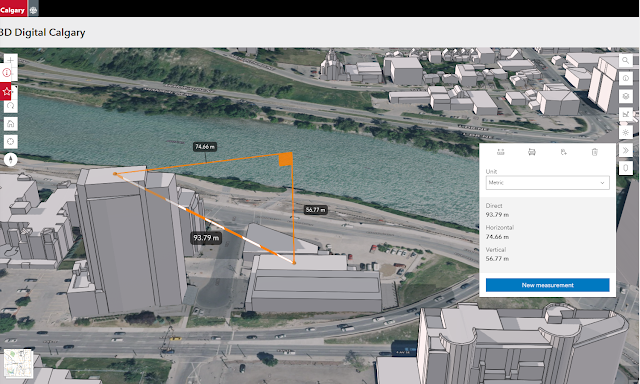Reset orientation with the compass button
The width and height of the screenshot is (640, 384).
11,159
